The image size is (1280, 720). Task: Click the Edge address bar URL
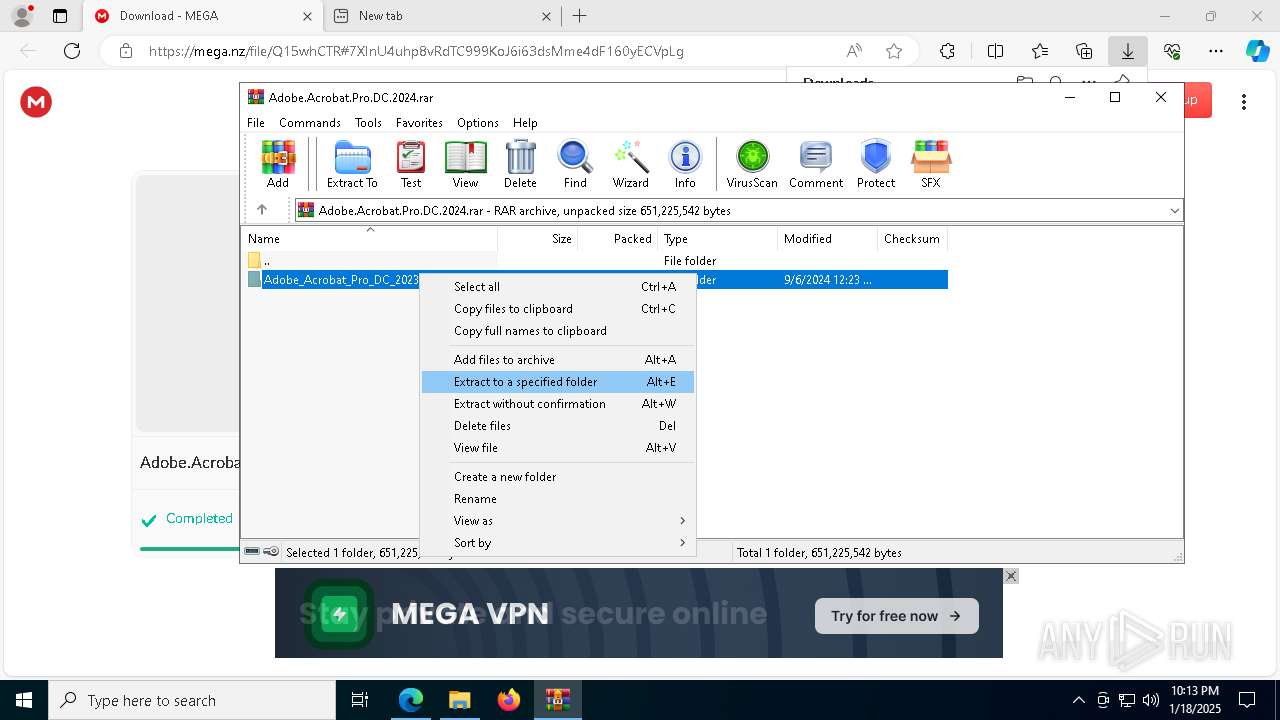click(x=416, y=51)
